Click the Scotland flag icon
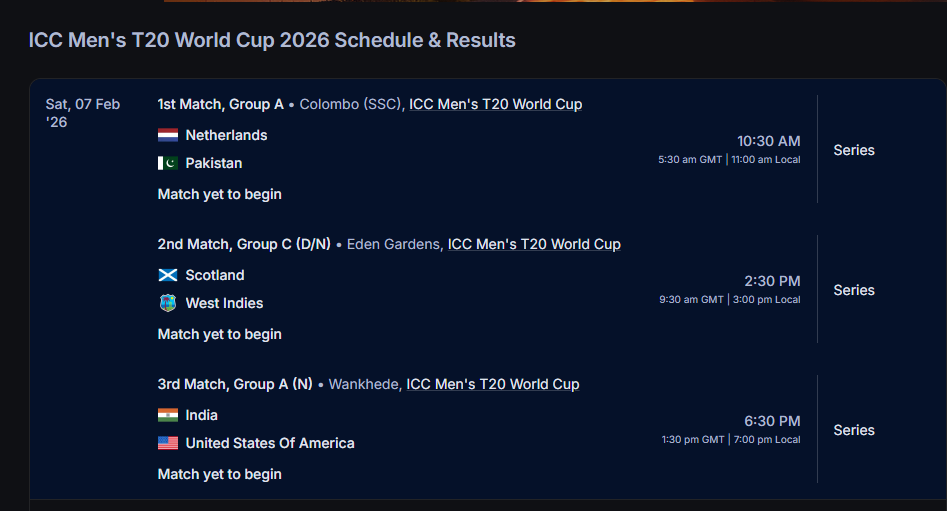947x511 pixels. pos(167,275)
